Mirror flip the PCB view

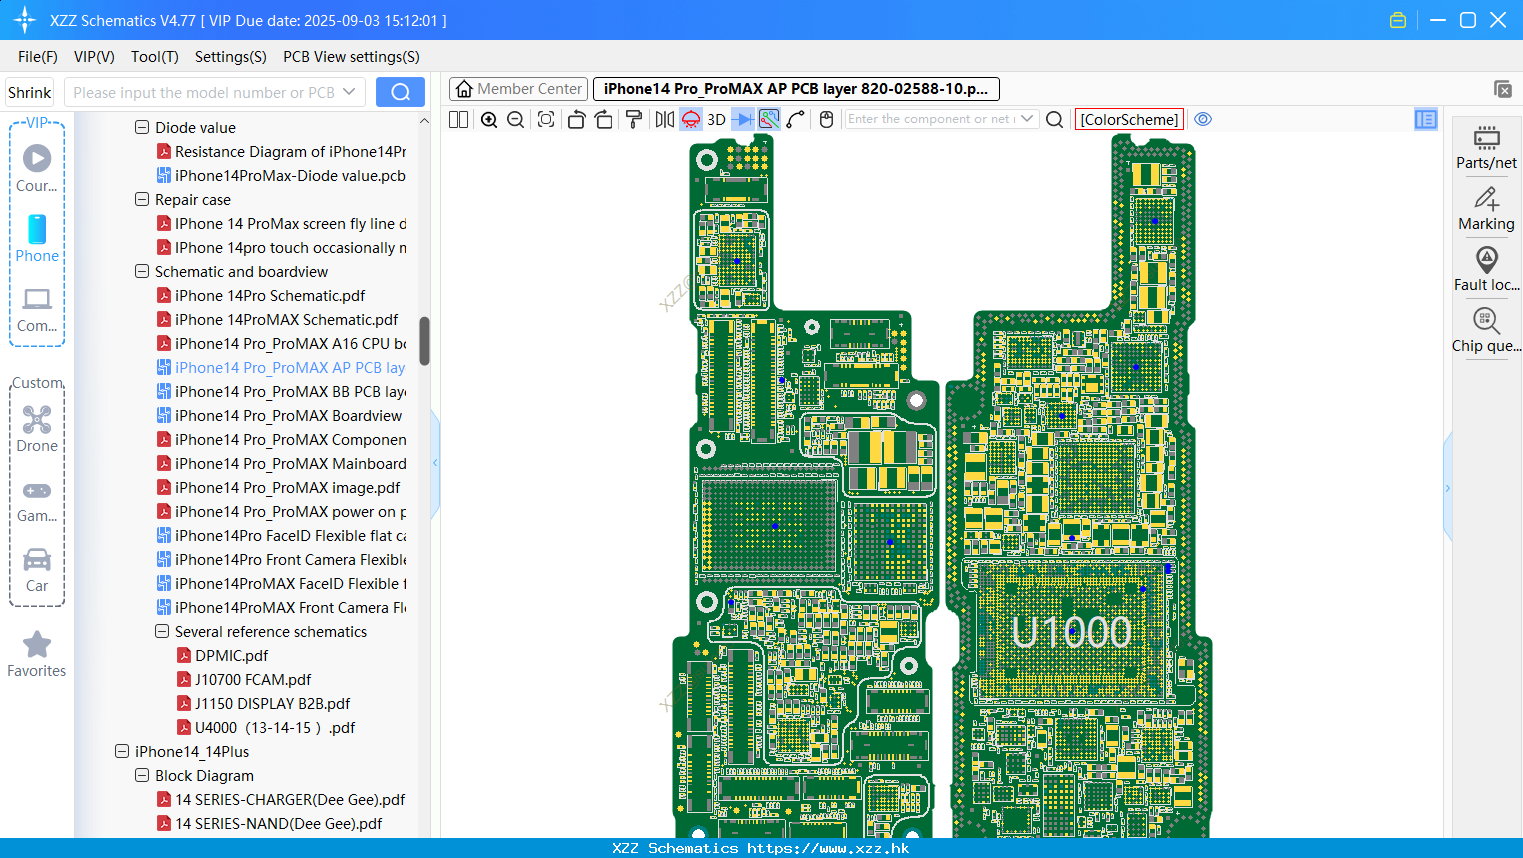click(x=665, y=119)
